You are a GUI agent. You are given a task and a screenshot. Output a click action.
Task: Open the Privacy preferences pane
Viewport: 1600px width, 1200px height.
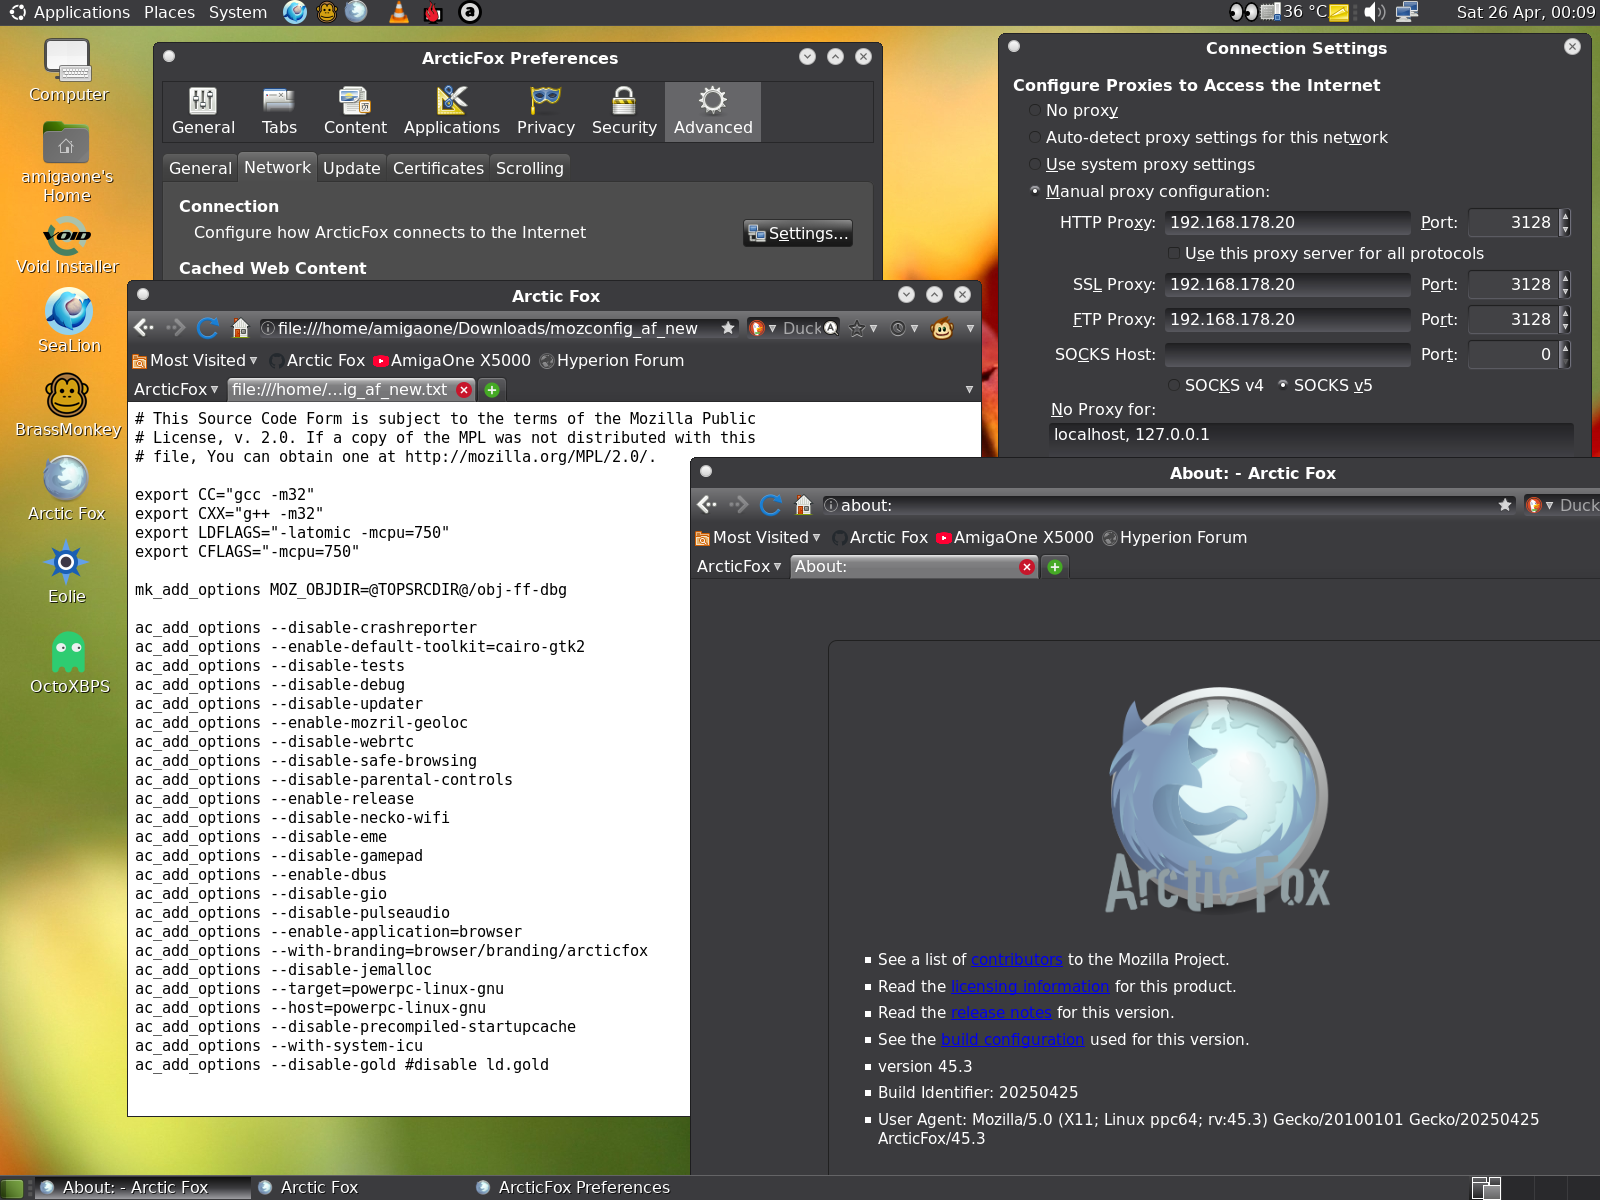pos(545,111)
